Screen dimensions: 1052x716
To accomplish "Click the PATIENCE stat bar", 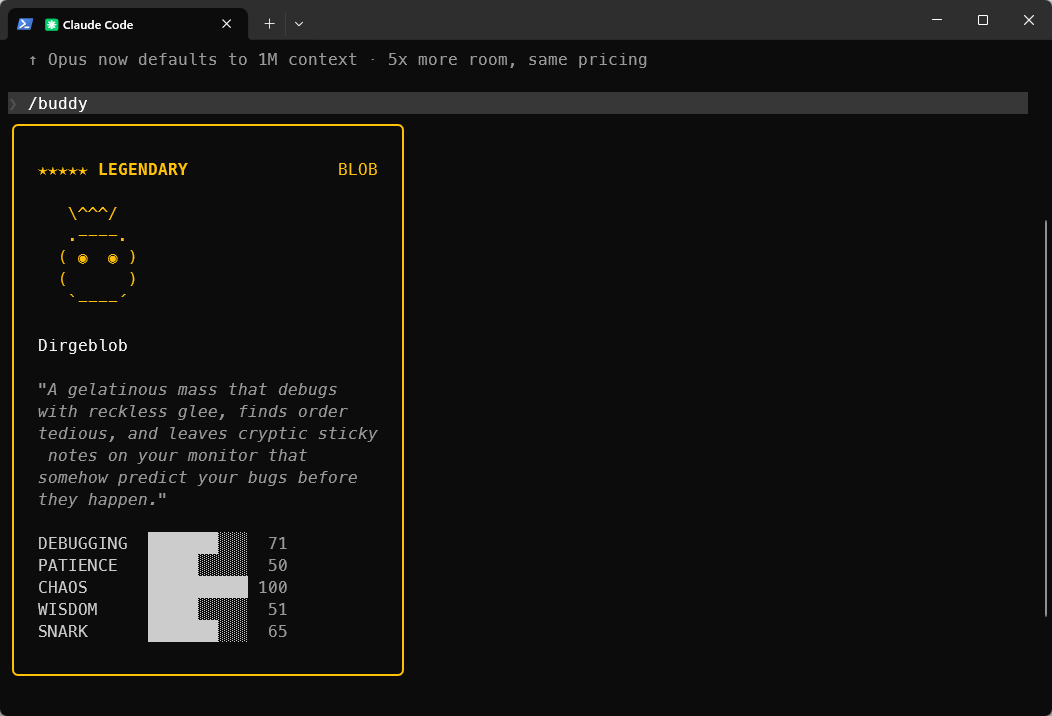I will (198, 565).
